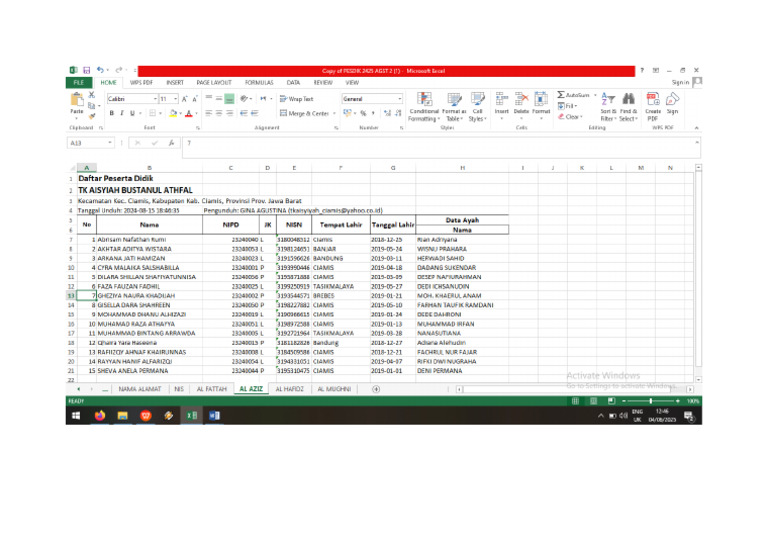The image size is (768, 543).
Task: Click the zoom slider handle in status bar
Action: point(650,401)
